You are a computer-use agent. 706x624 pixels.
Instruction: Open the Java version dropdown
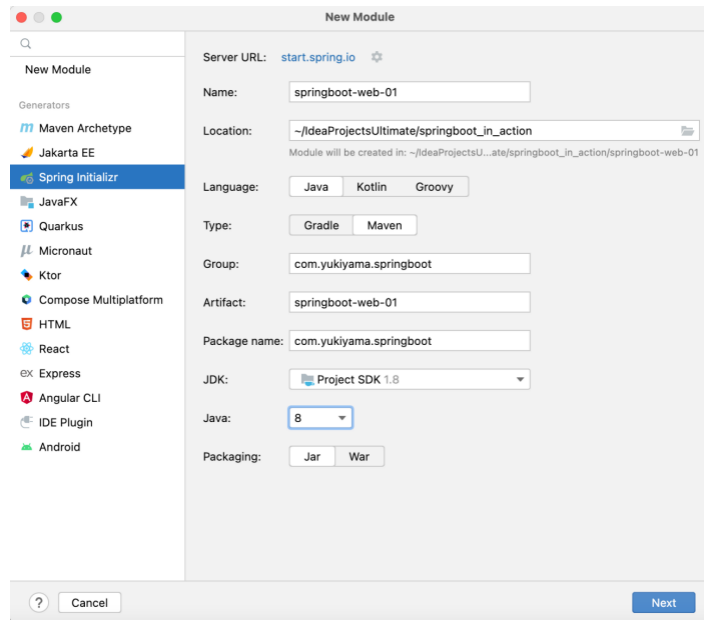320,418
